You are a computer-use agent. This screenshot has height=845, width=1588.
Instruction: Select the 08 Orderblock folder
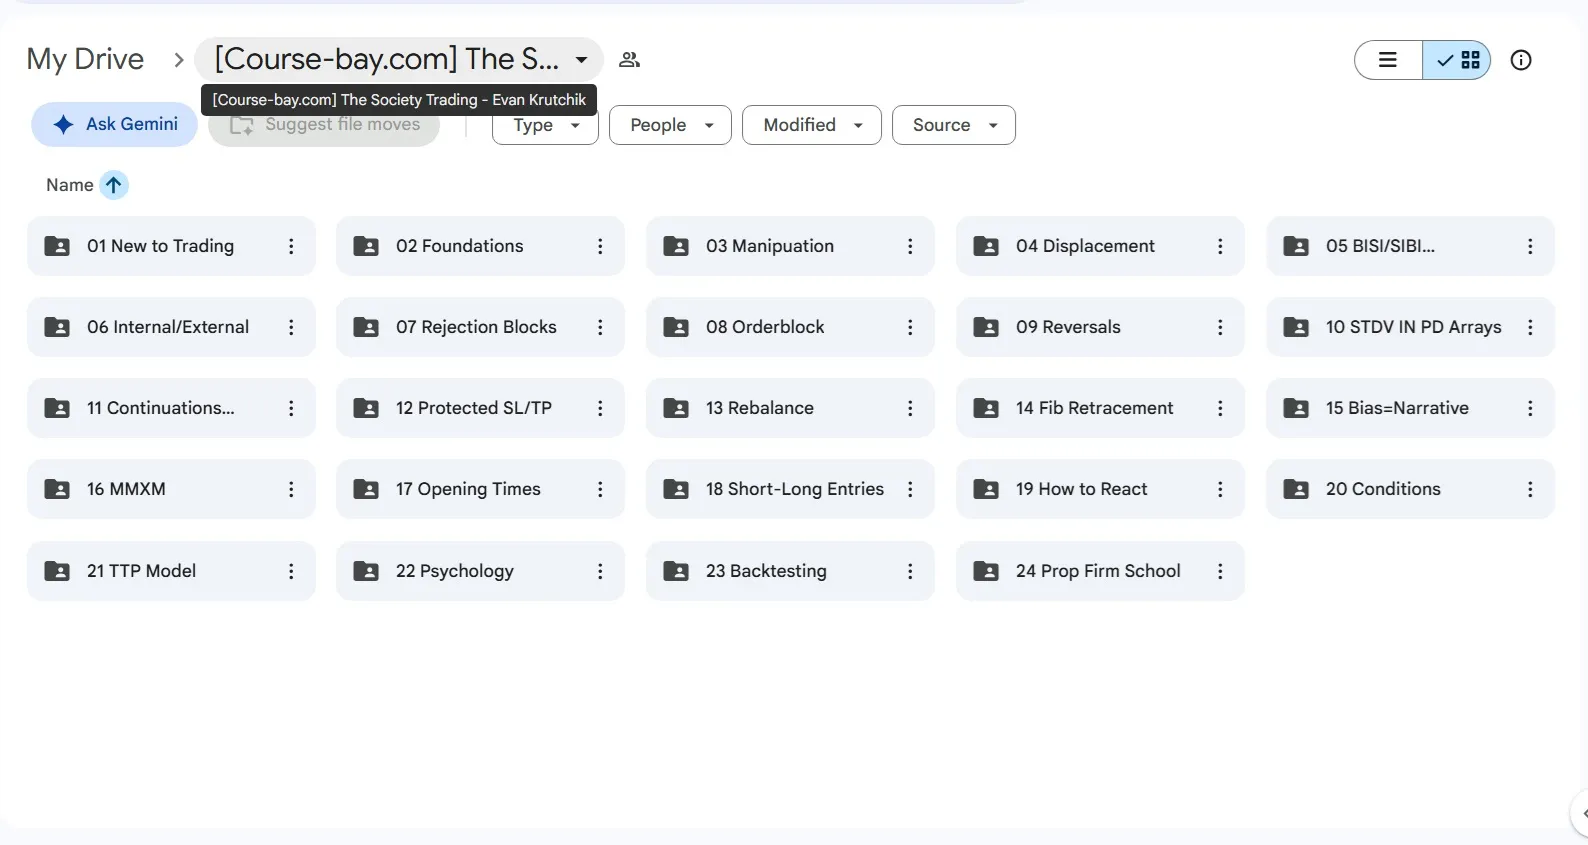790,327
